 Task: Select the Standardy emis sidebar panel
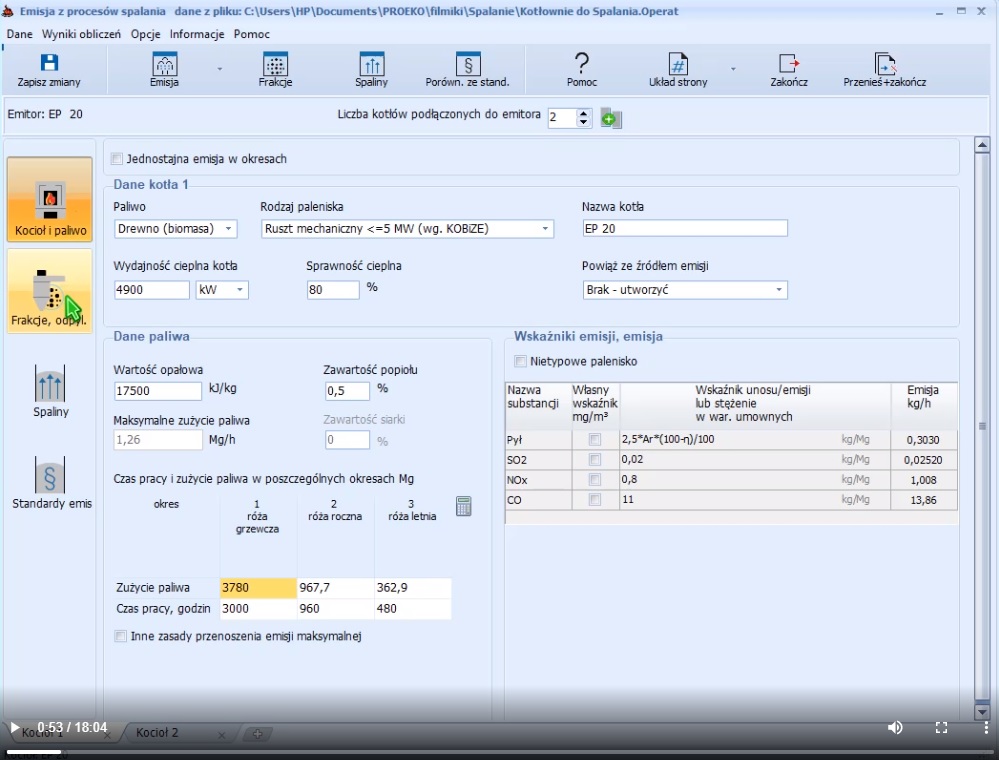pos(51,482)
